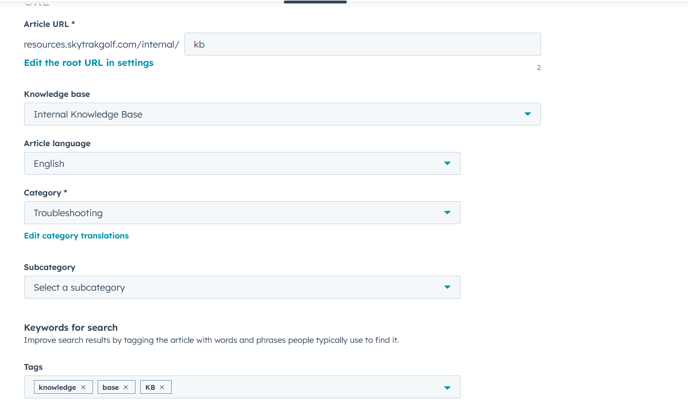Click the Subcategory dropdown caret arrow
Image resolution: width=688 pixels, height=403 pixels.
click(447, 287)
